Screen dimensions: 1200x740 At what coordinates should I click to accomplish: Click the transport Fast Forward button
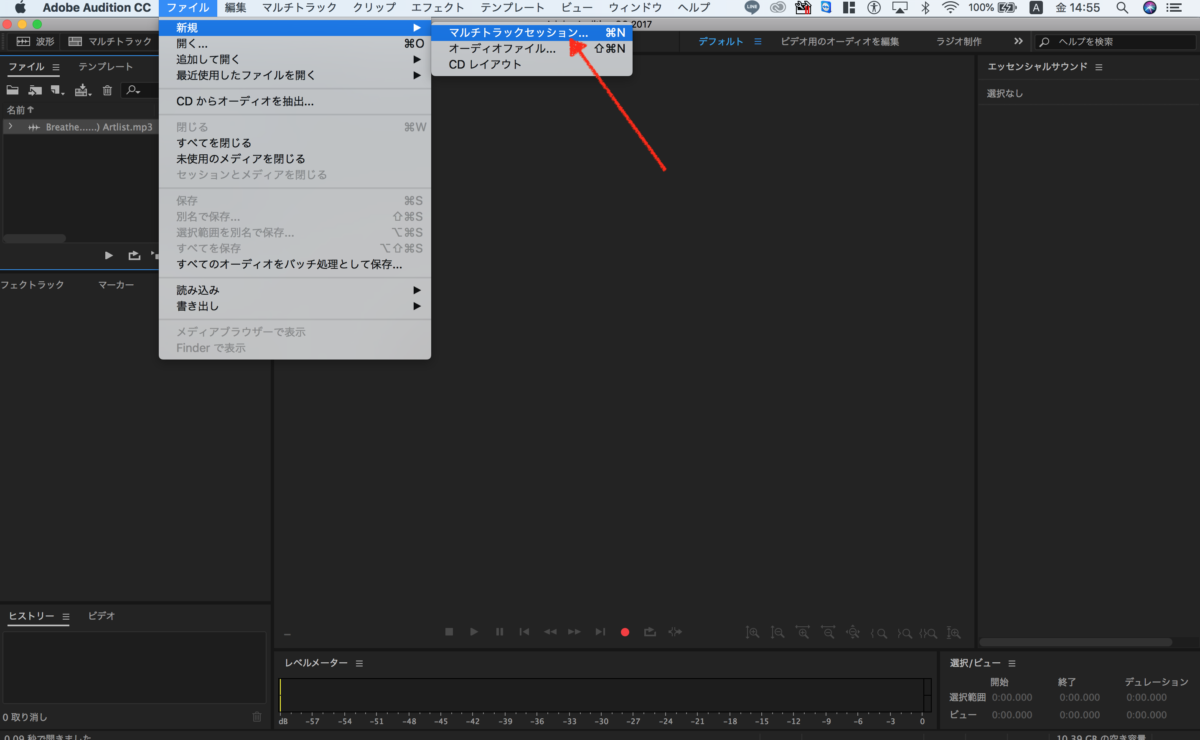click(575, 632)
